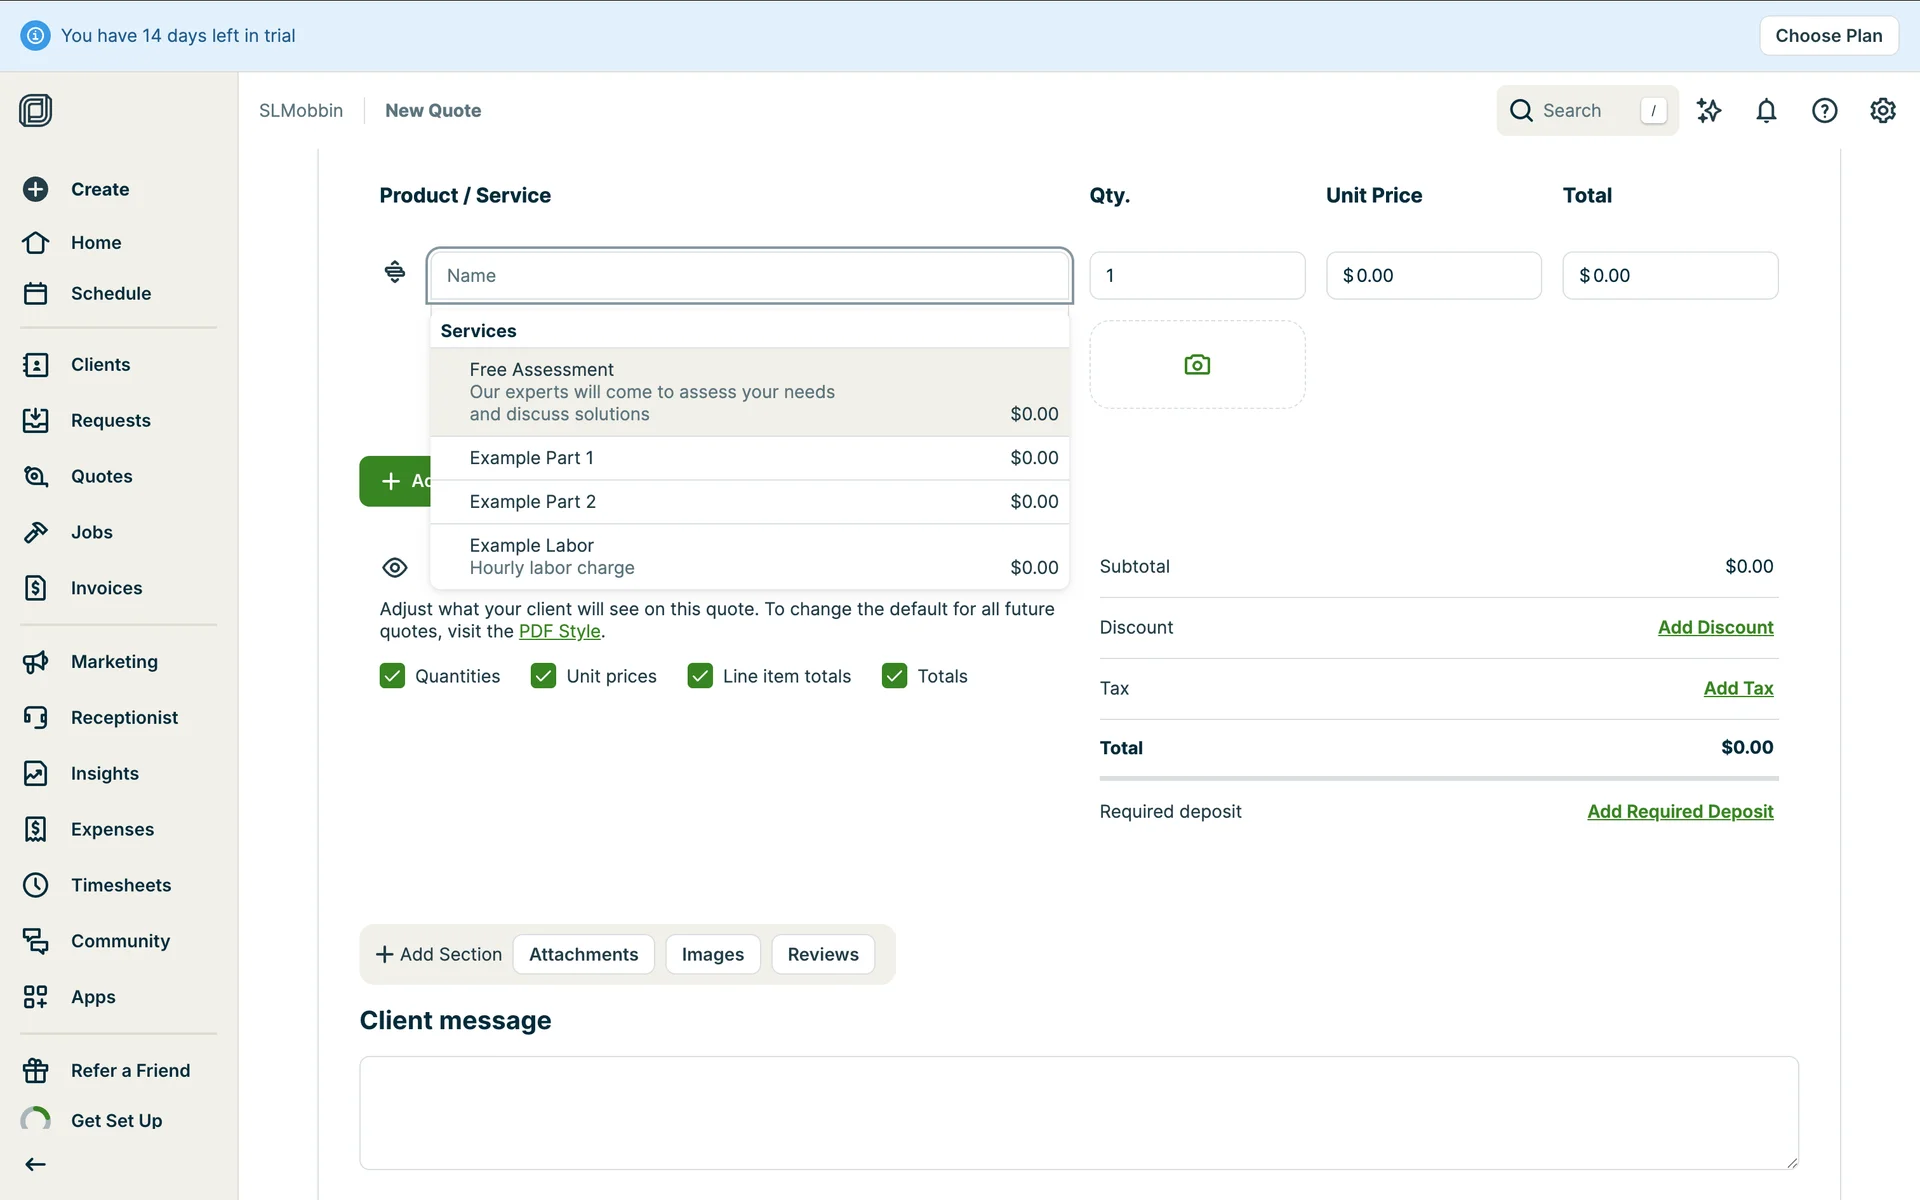Uncheck the Quantities checkbox
Viewport: 1920px width, 1200px height.
pos(392,676)
